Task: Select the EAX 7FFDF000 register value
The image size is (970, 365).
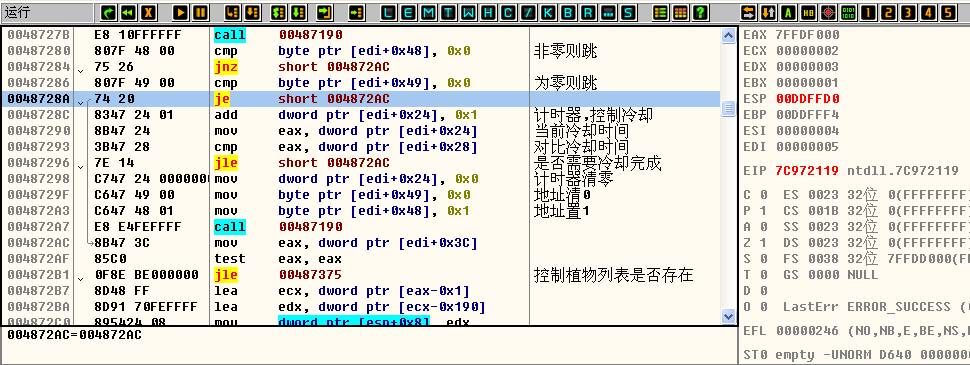Action: coord(807,35)
